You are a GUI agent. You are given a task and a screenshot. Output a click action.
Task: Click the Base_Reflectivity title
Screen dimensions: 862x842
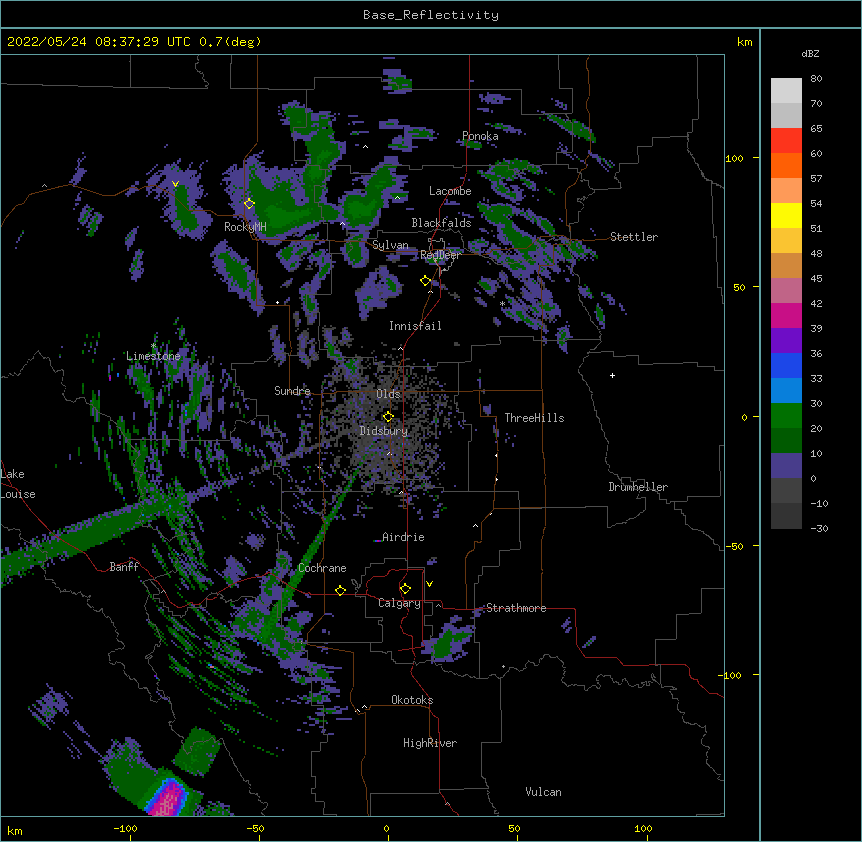[431, 15]
